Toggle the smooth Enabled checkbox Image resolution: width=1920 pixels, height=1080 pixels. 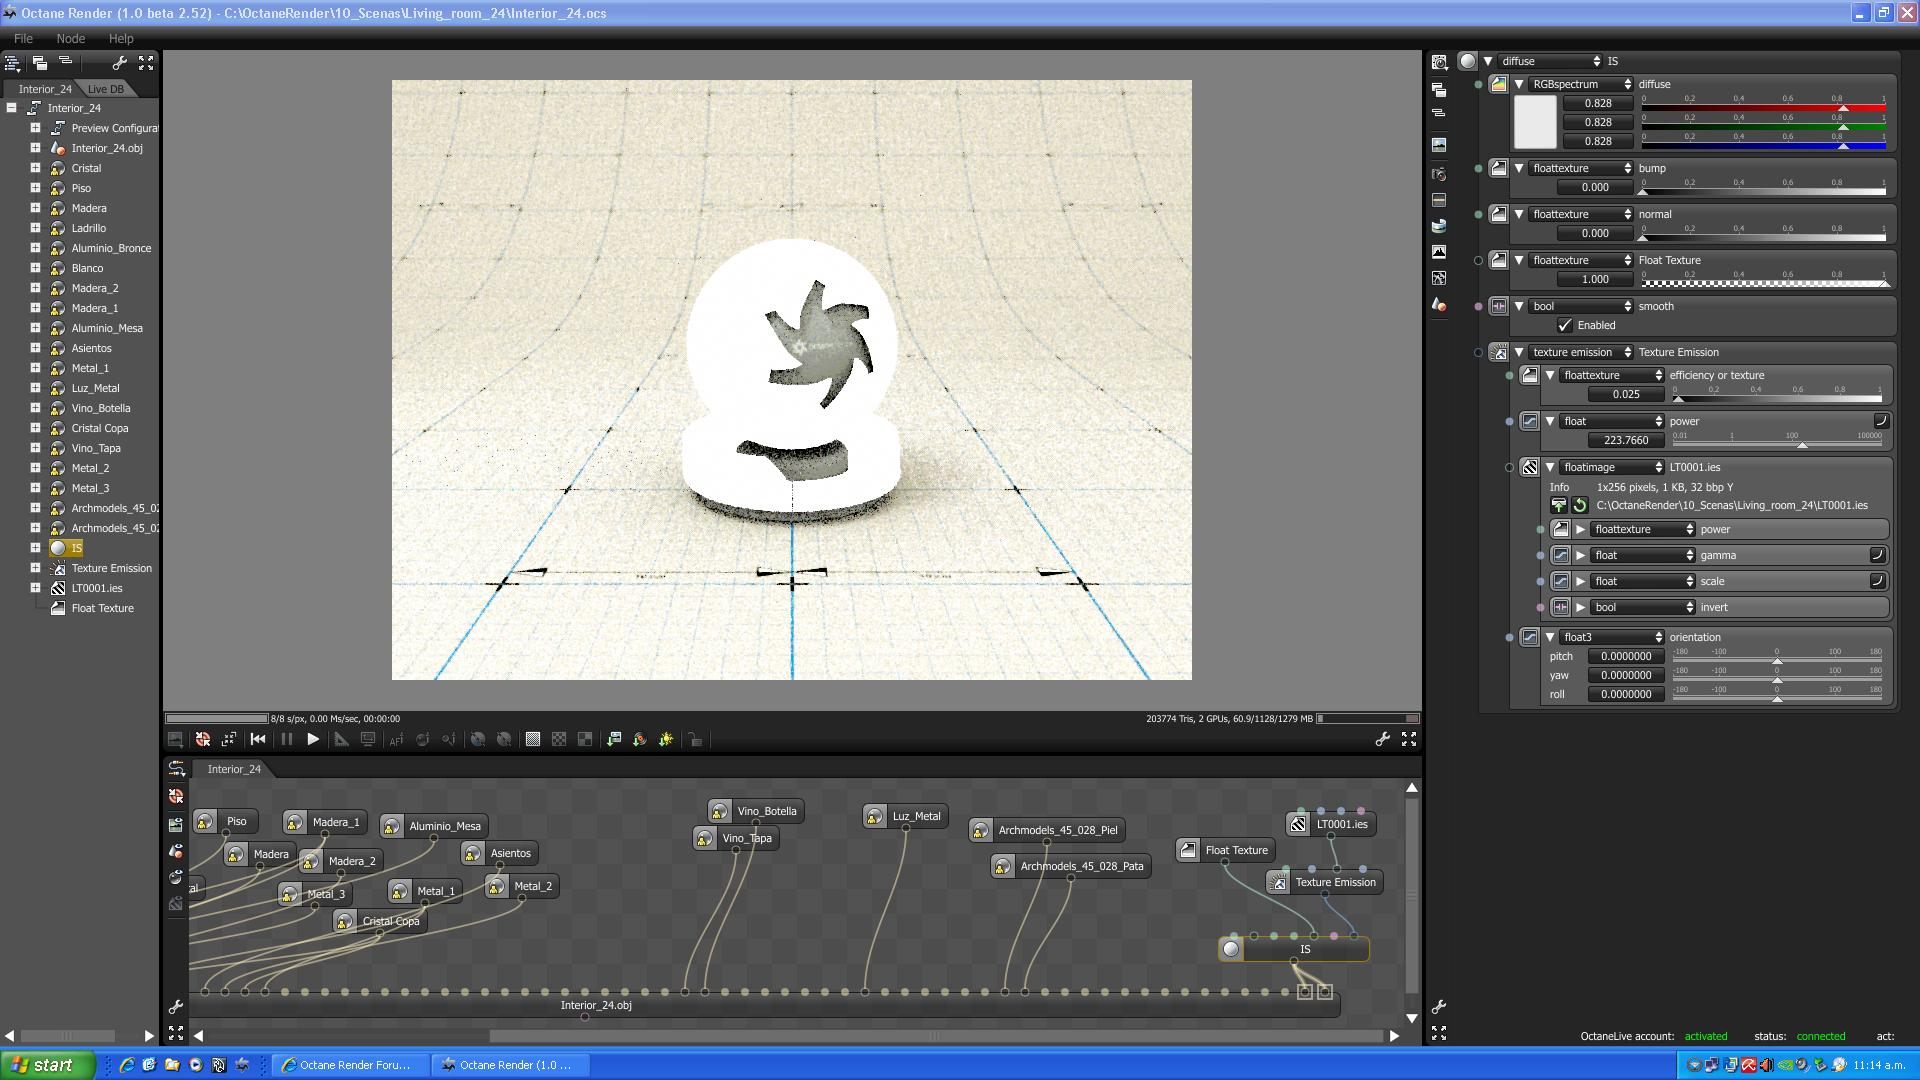(1565, 325)
